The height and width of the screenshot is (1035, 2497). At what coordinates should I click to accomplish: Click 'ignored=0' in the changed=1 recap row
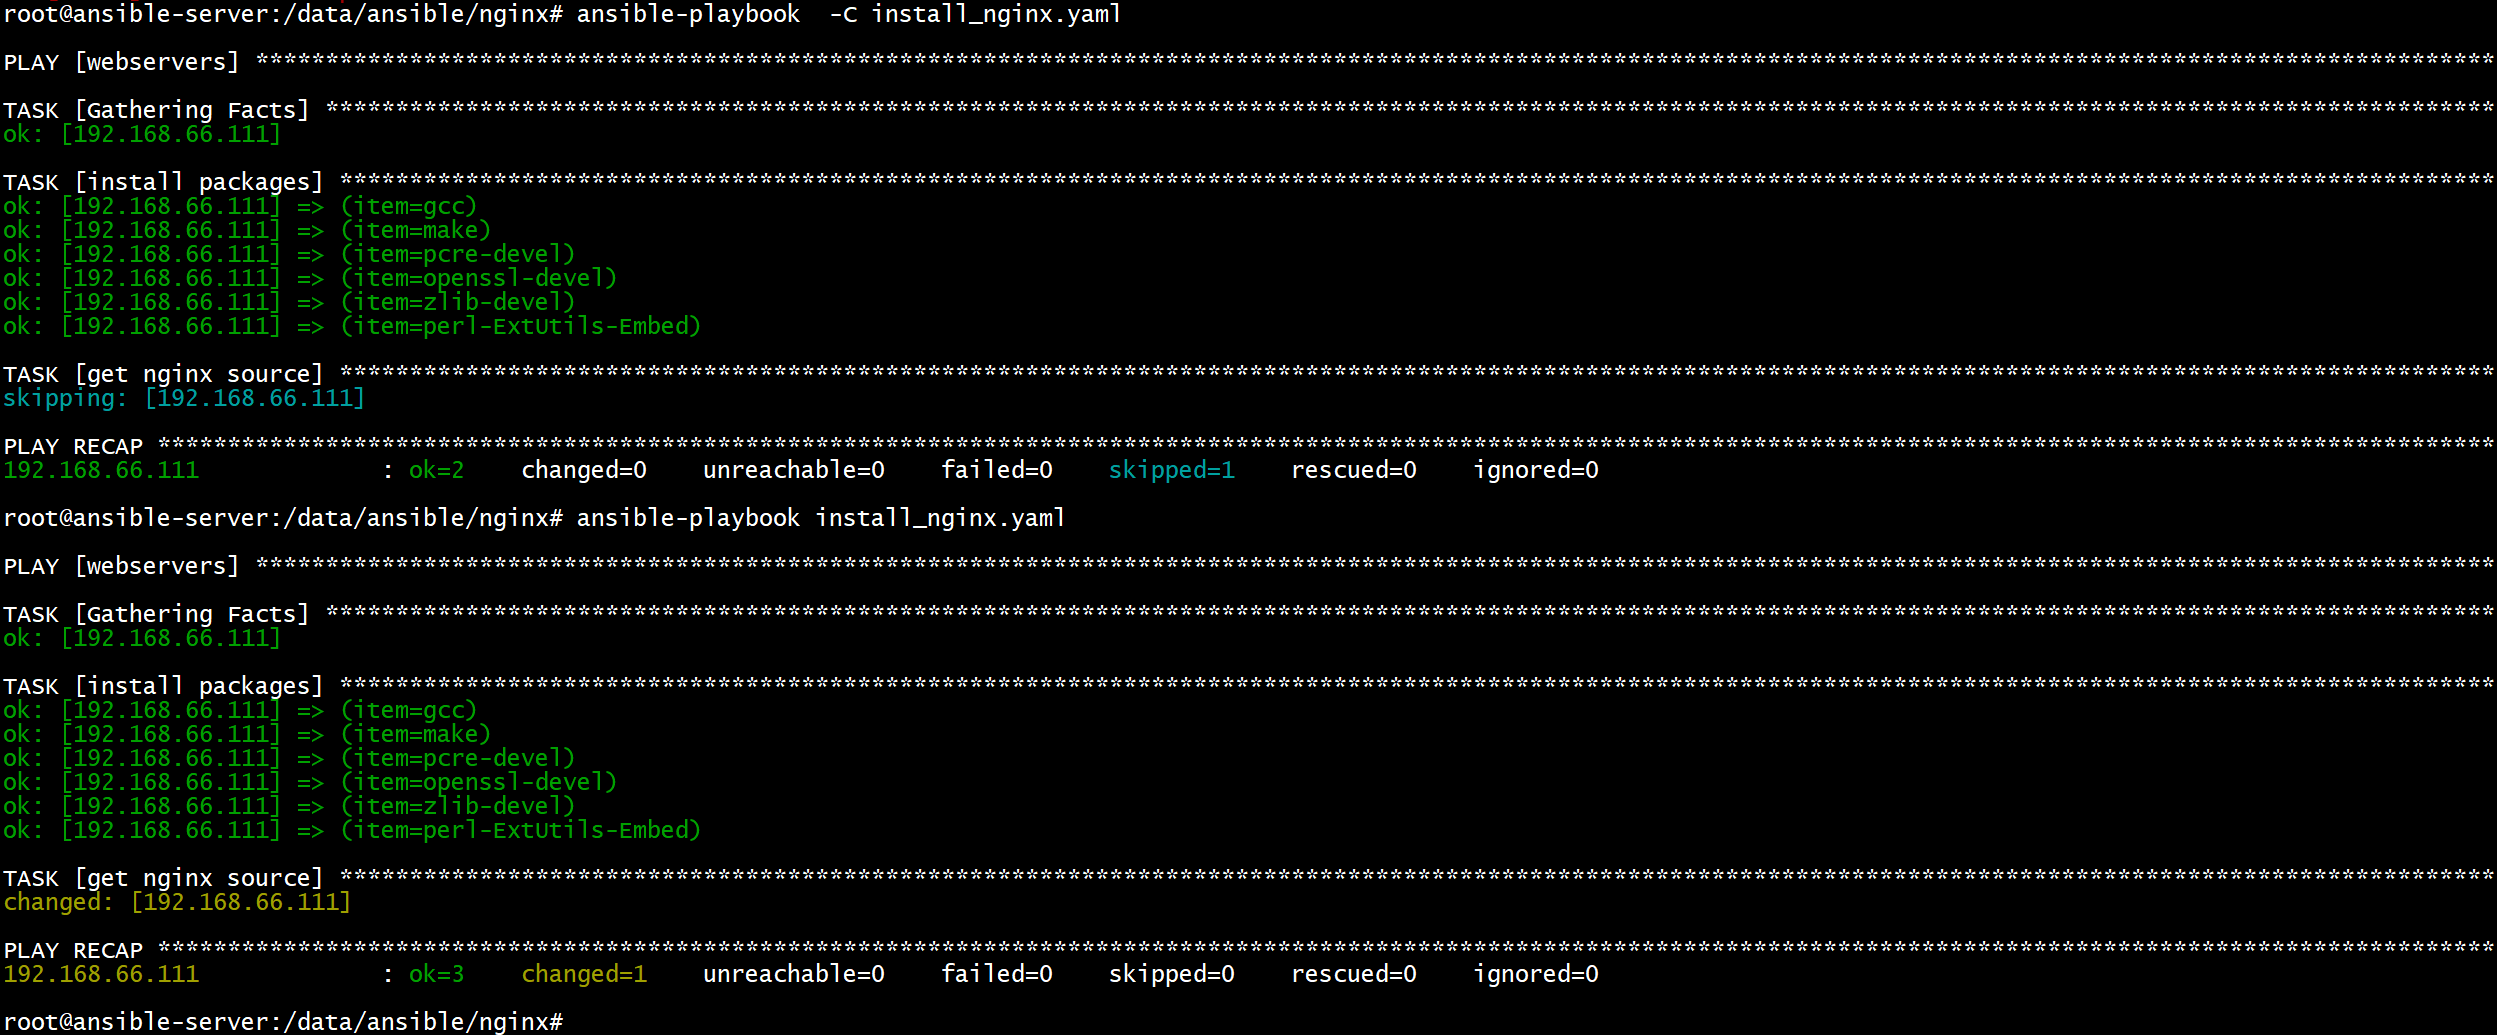pyautogui.click(x=1536, y=974)
